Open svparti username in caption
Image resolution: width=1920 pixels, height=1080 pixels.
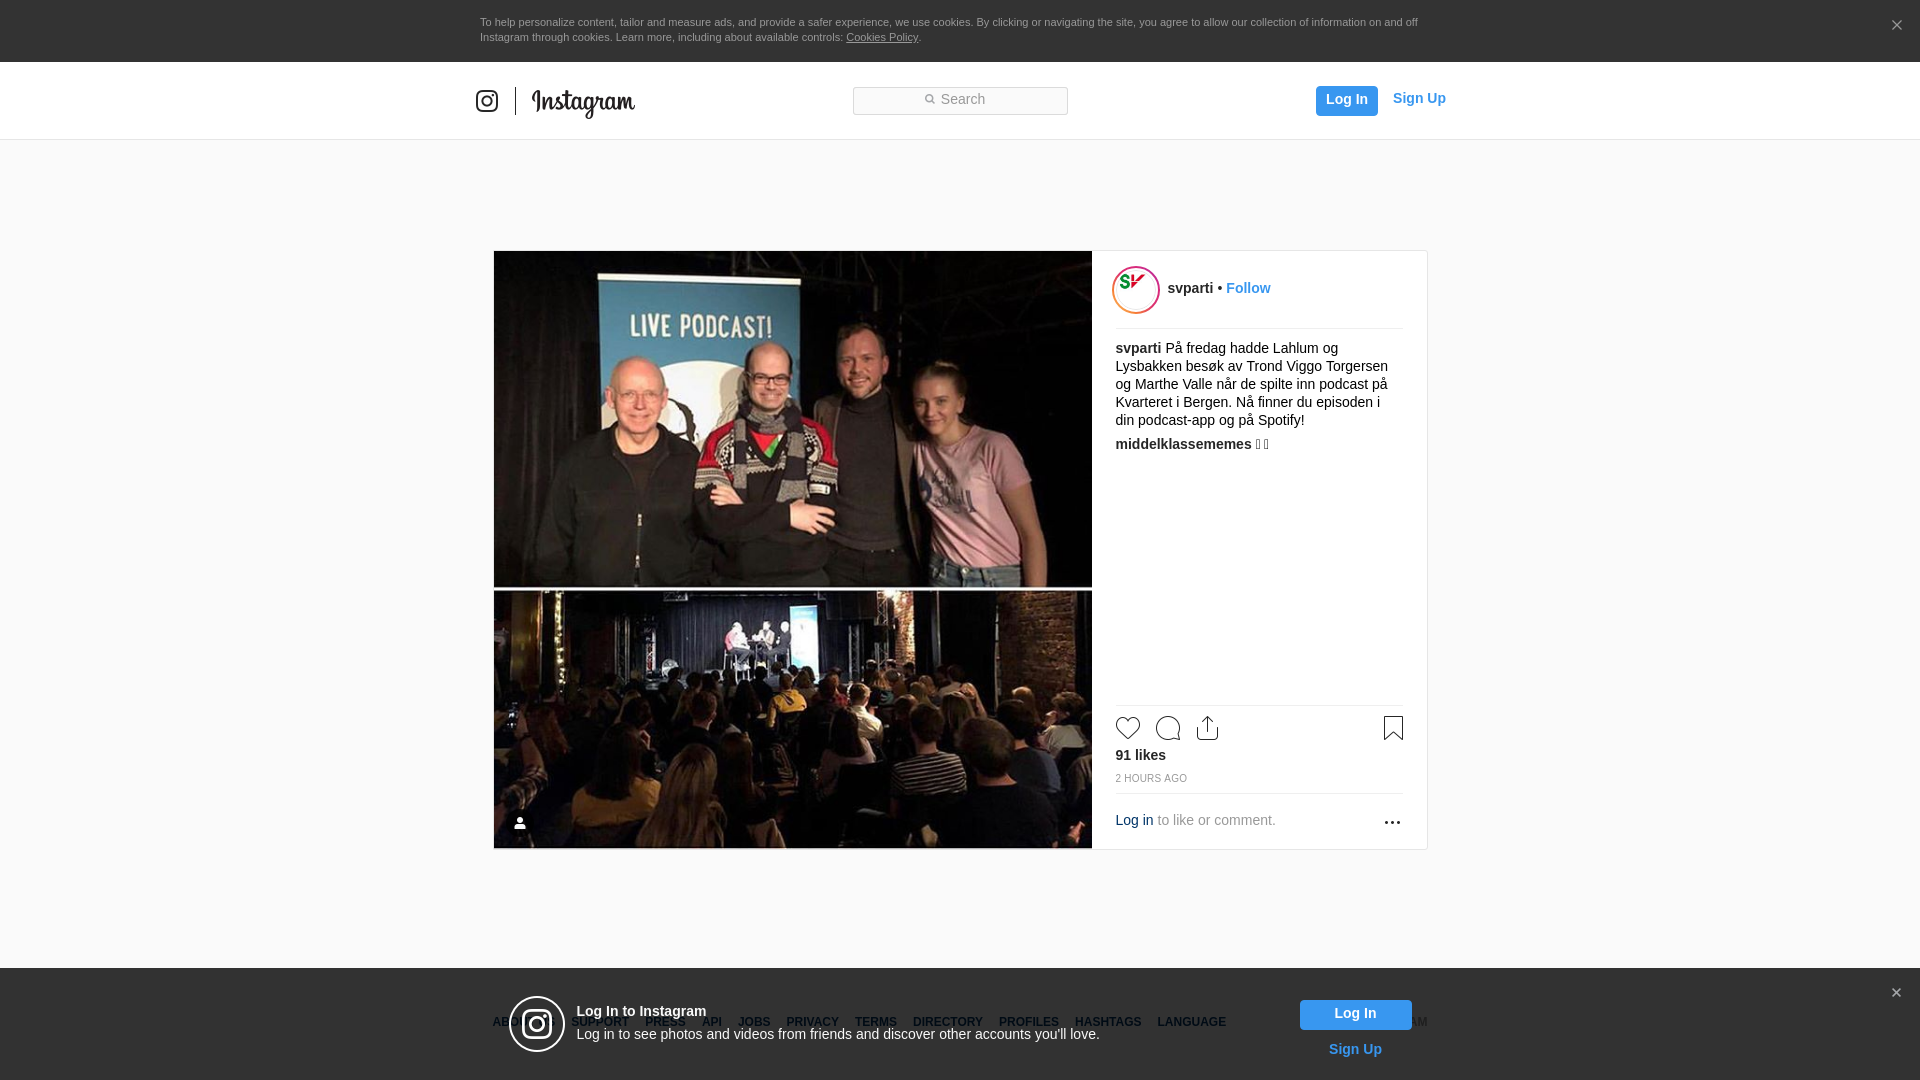1138,348
